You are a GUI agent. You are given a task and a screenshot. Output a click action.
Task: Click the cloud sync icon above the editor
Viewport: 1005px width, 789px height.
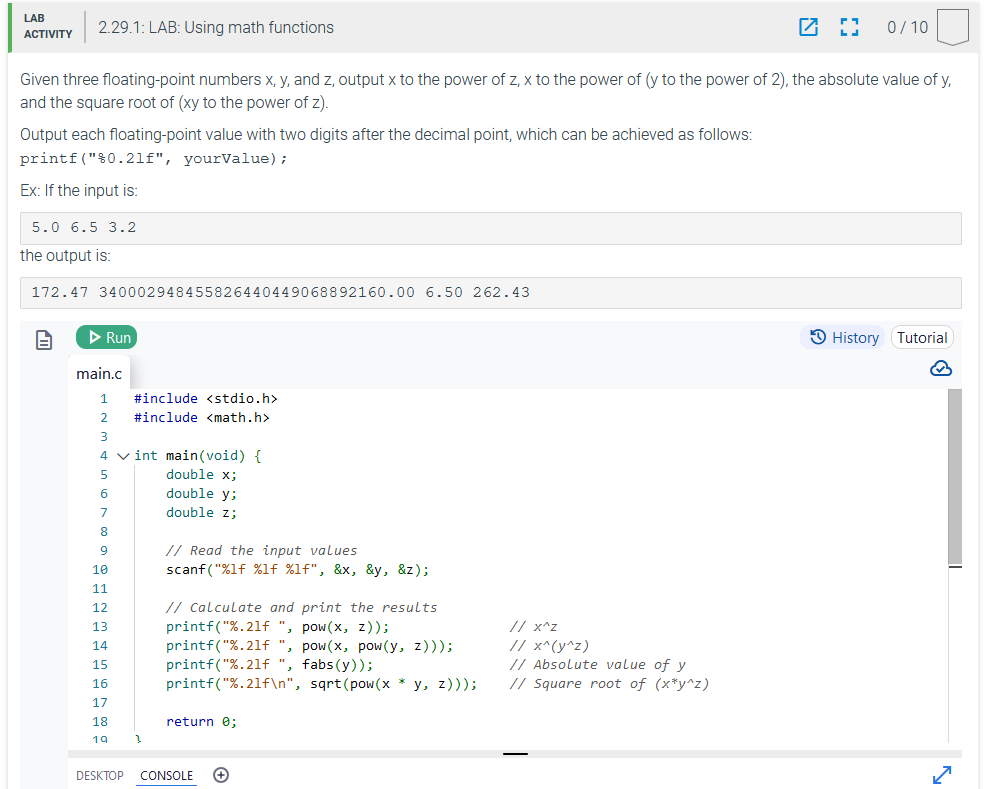coord(940,368)
